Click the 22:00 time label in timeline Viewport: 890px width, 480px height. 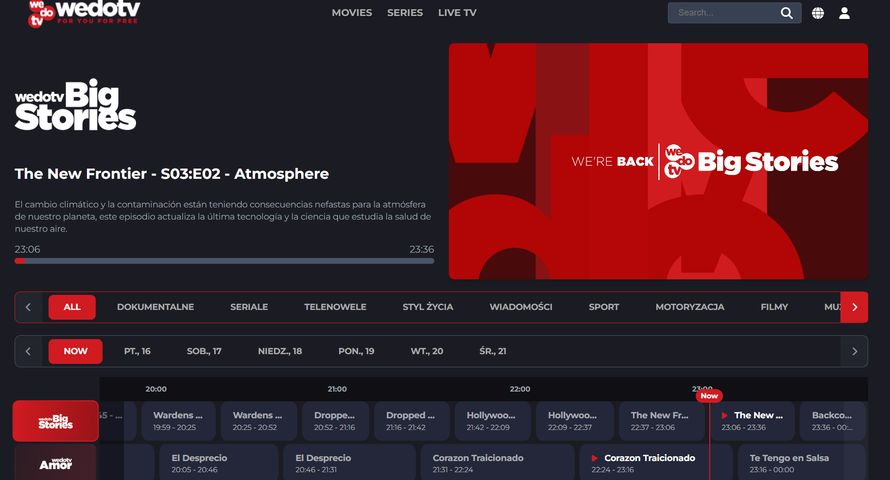pyautogui.click(x=520, y=389)
